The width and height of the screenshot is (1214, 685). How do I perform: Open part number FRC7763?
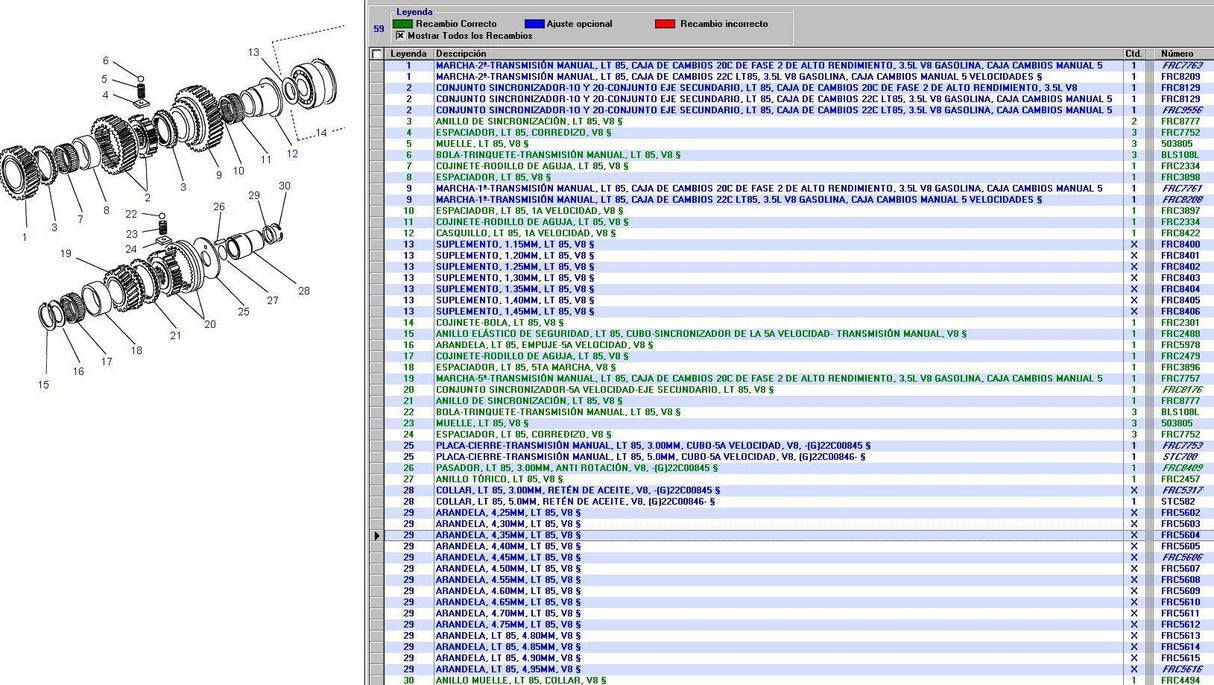(x=1180, y=66)
